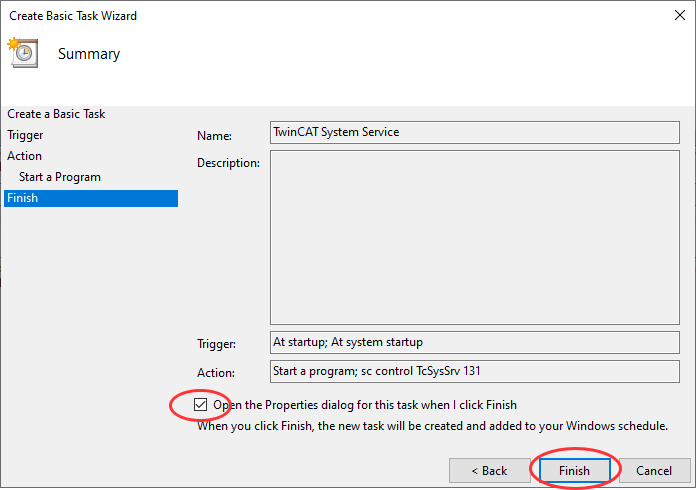Click the task wizard clock icon

coord(22,53)
